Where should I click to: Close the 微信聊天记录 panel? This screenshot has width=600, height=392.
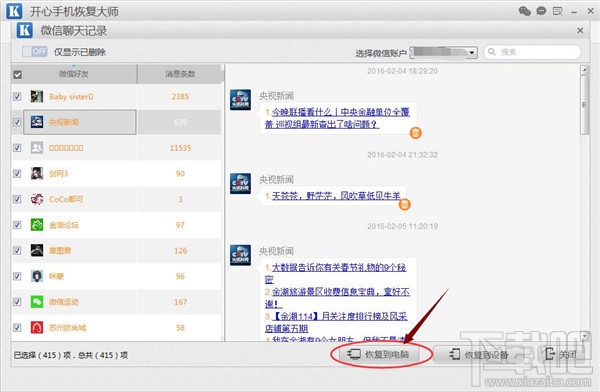tap(580, 30)
